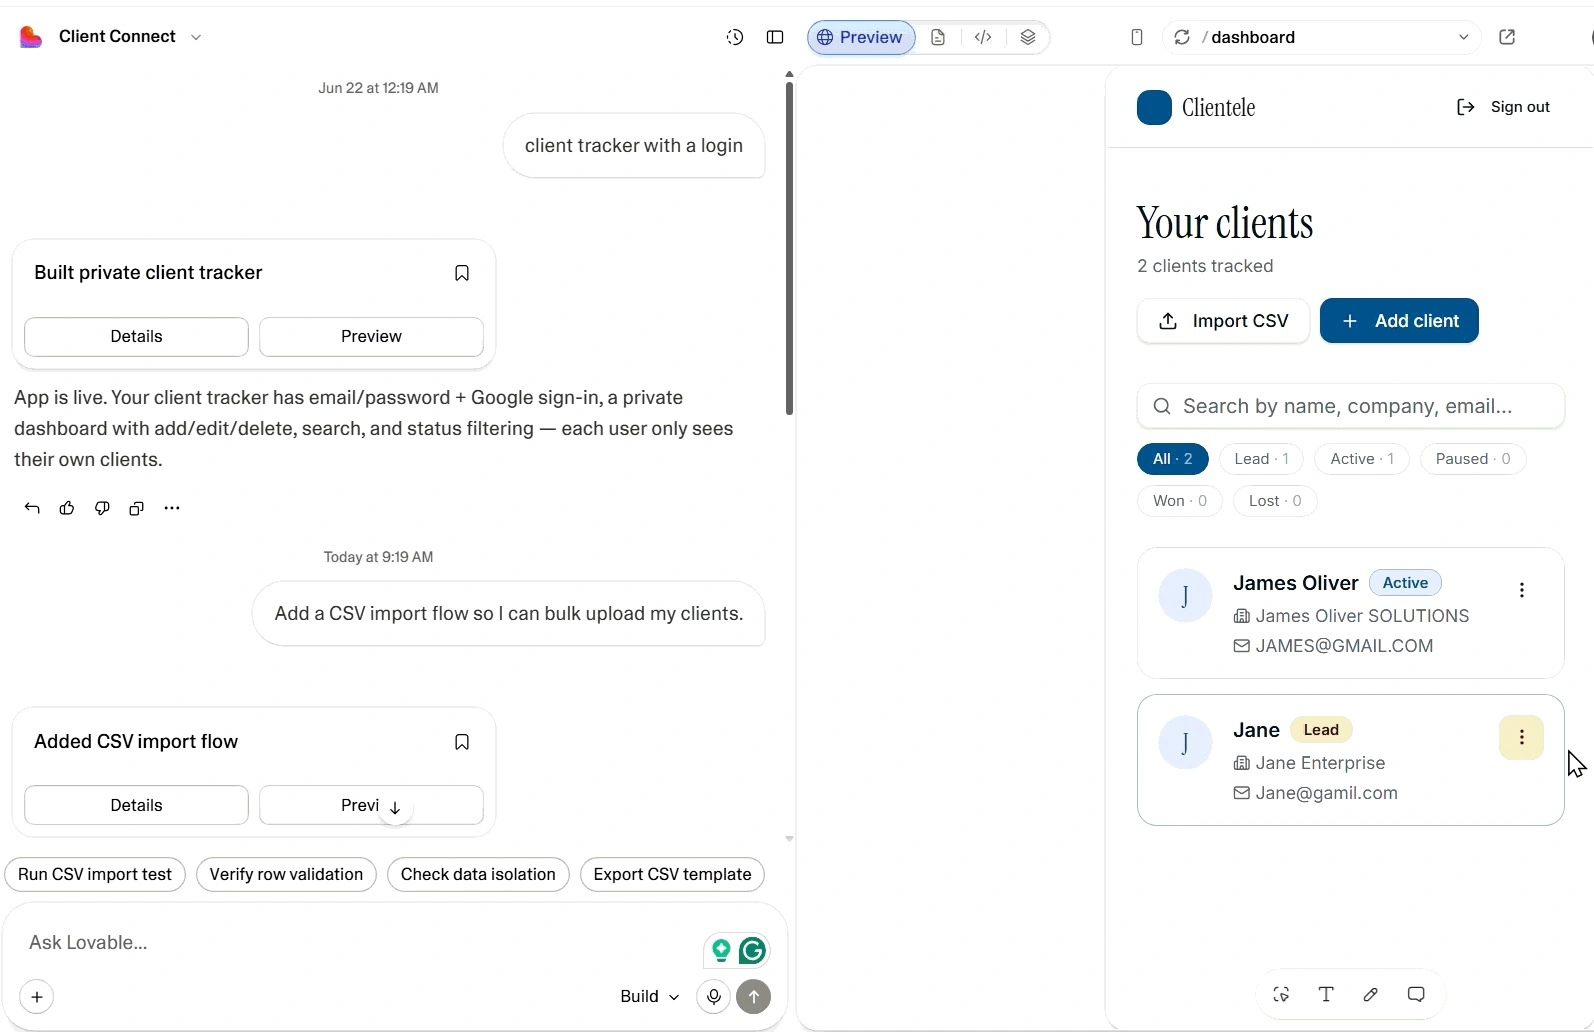1594x1032 pixels.
Task: Select the text T edit tool
Action: [x=1326, y=994]
